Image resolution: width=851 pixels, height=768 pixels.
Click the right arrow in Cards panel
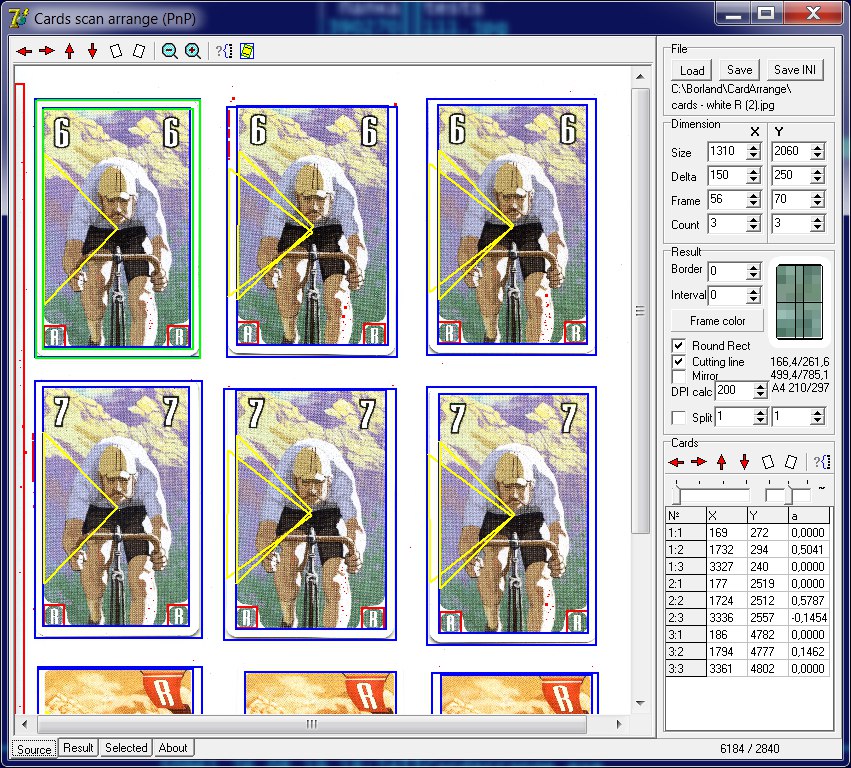pos(698,462)
